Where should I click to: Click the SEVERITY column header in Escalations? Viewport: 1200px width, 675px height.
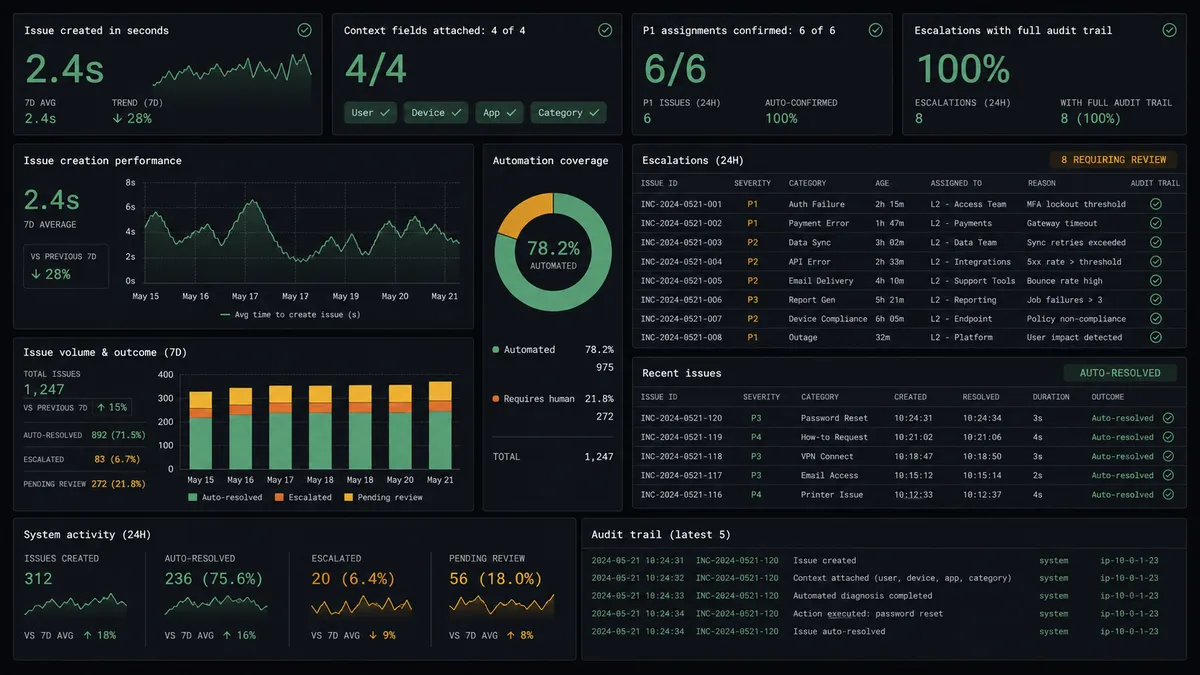click(x=753, y=184)
